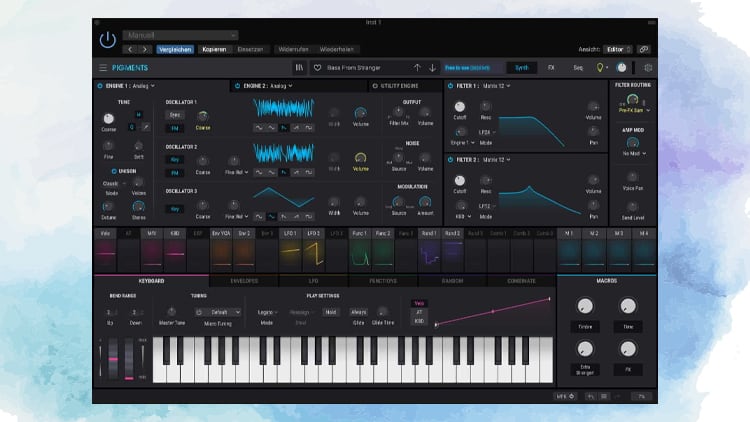Open settings with the gear icon
Viewport: 750px width, 422px height.
point(647,68)
